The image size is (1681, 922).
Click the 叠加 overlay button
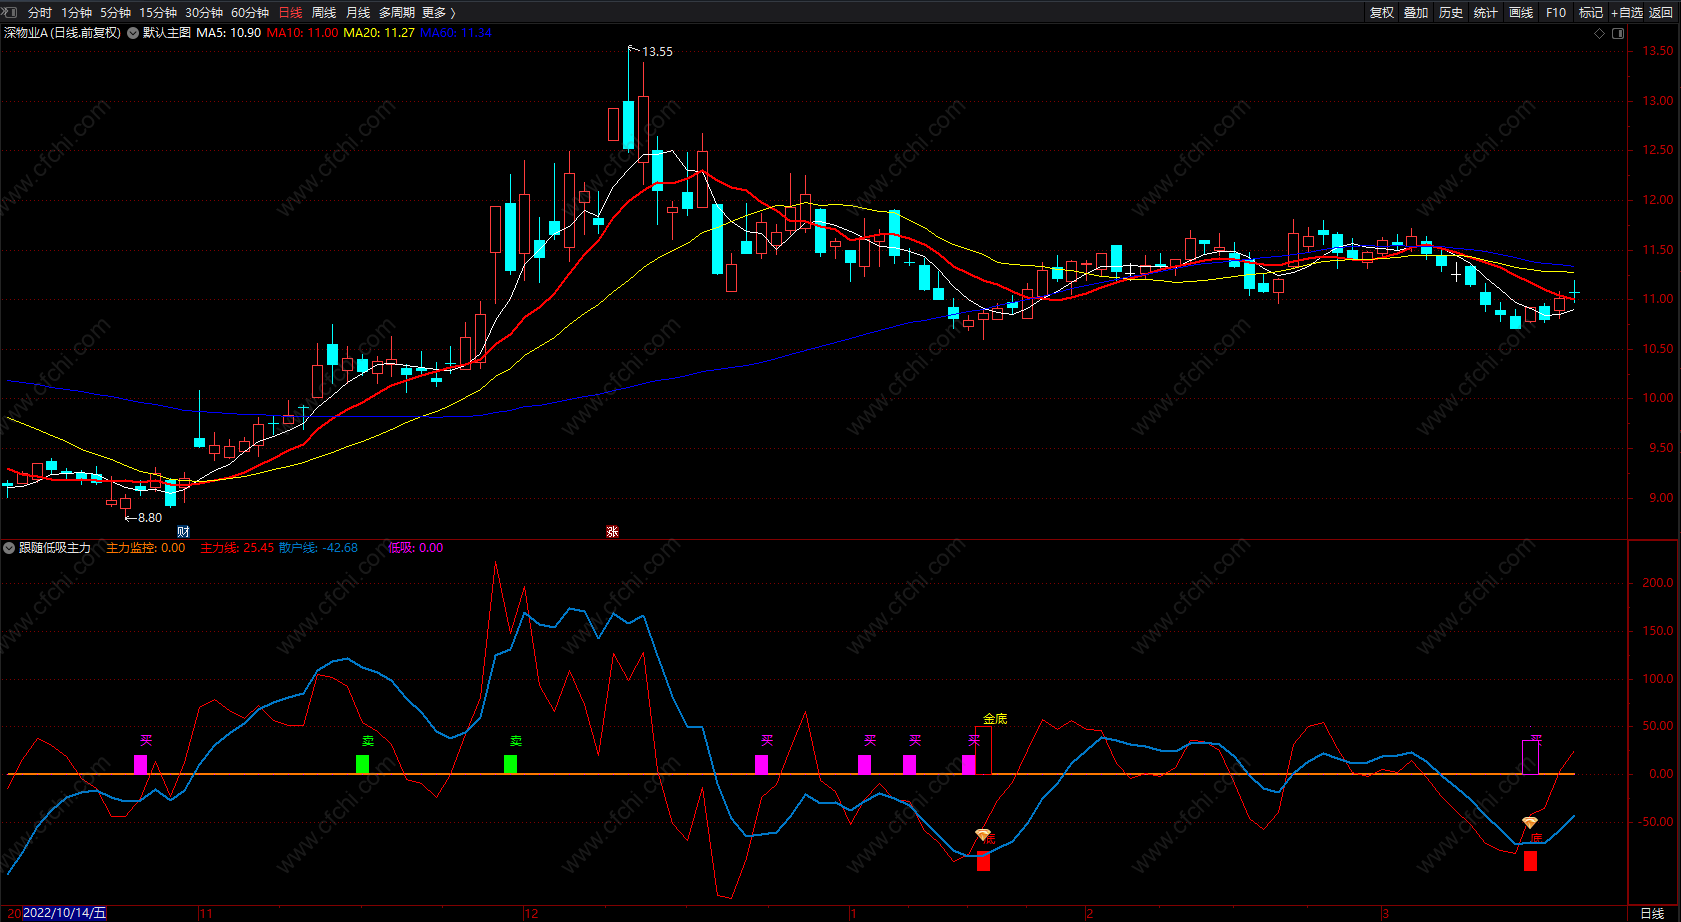(1416, 13)
